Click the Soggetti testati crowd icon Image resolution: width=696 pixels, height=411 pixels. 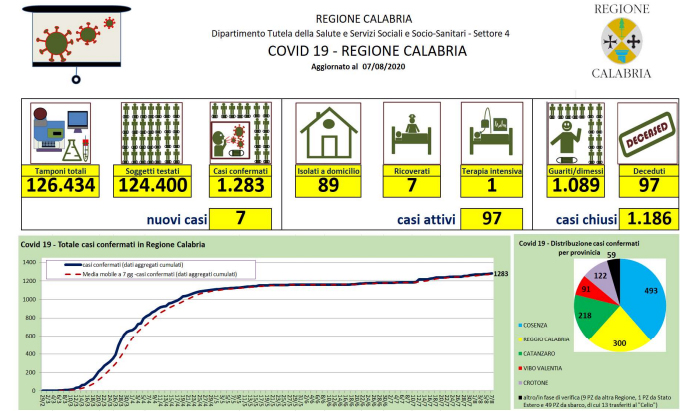tap(152, 134)
